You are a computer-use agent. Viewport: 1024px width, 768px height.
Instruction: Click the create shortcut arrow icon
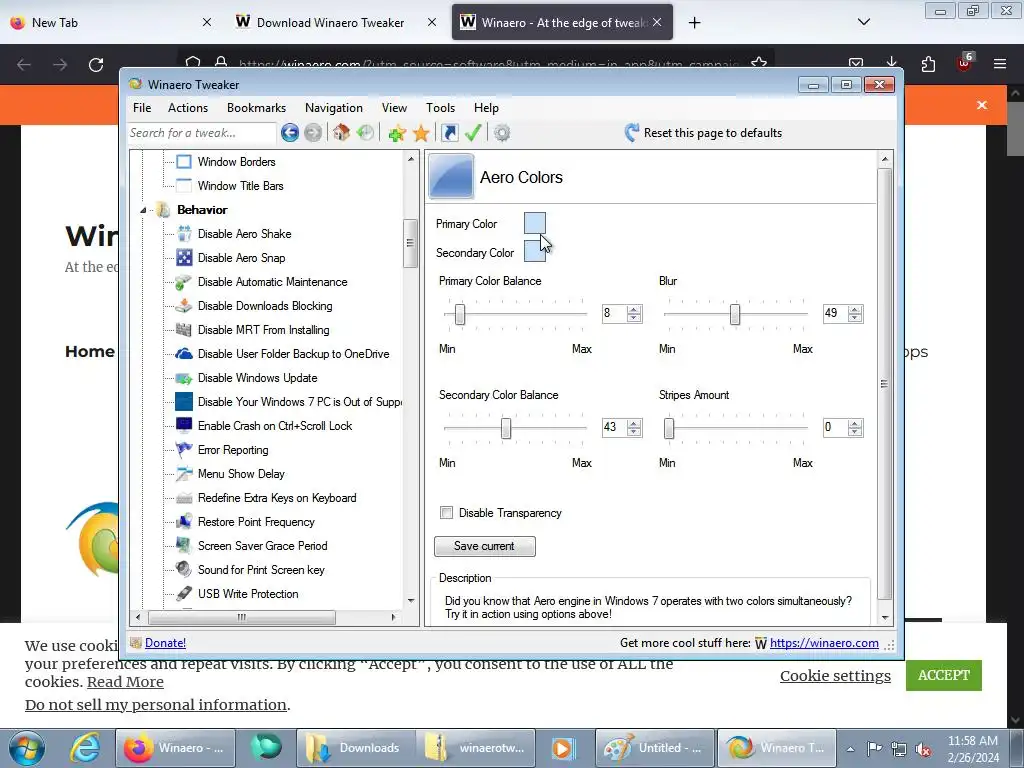pos(450,133)
